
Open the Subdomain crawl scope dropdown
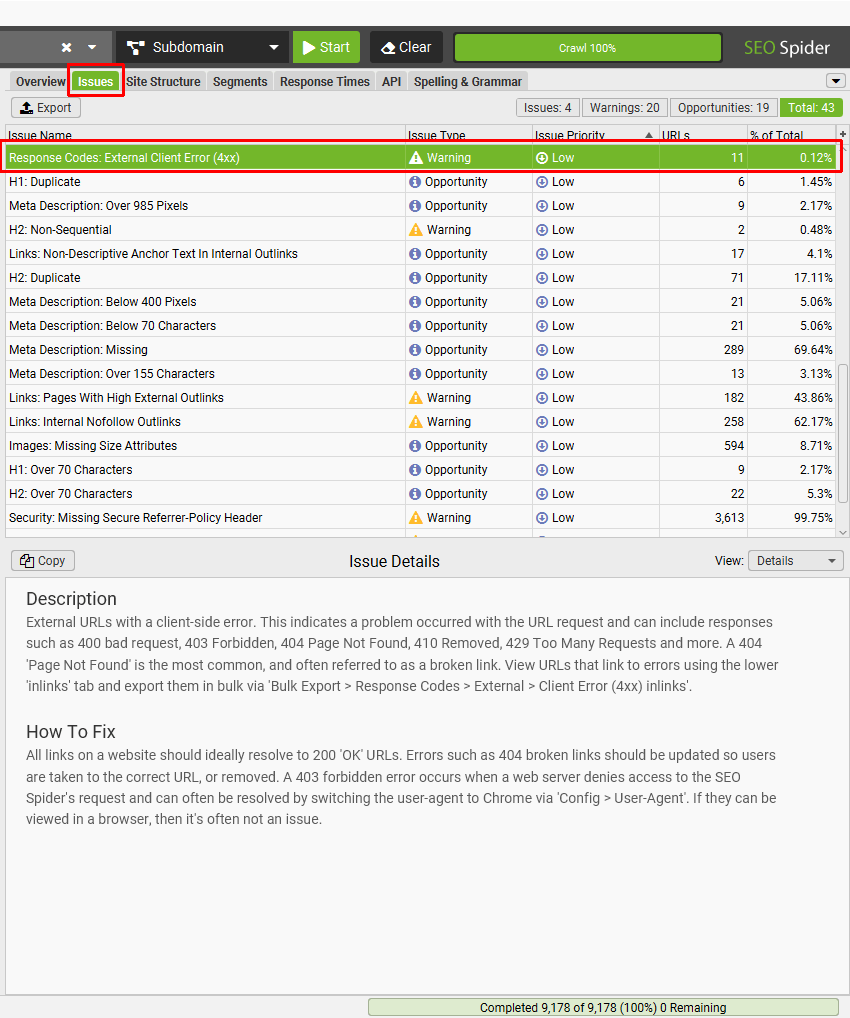pos(272,46)
